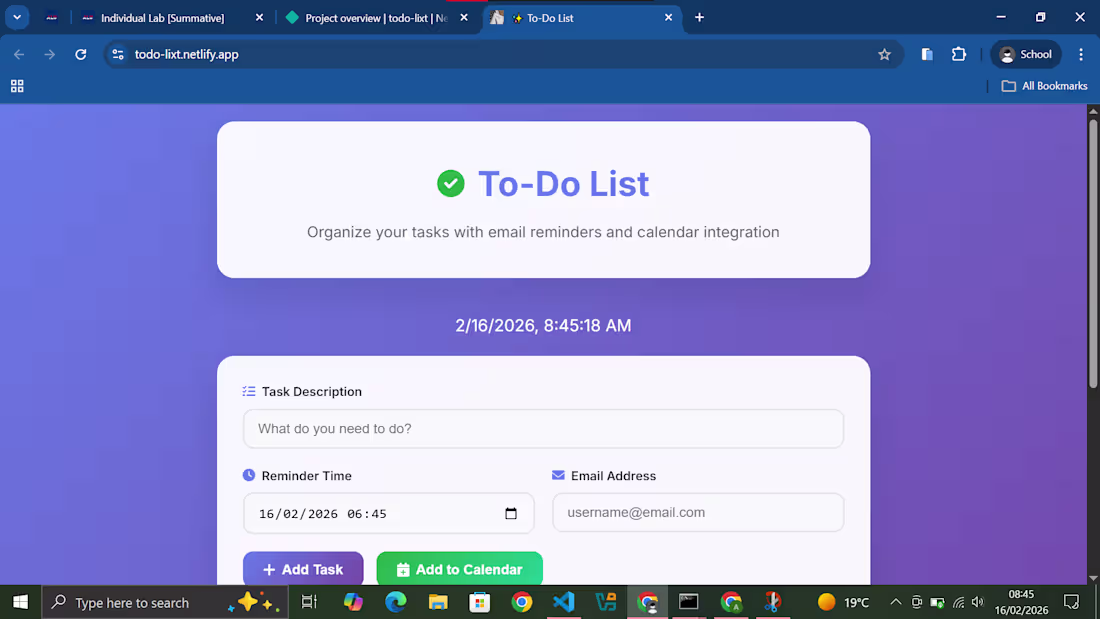Focus the Task Description input field
The image size is (1100, 619).
[x=543, y=429]
